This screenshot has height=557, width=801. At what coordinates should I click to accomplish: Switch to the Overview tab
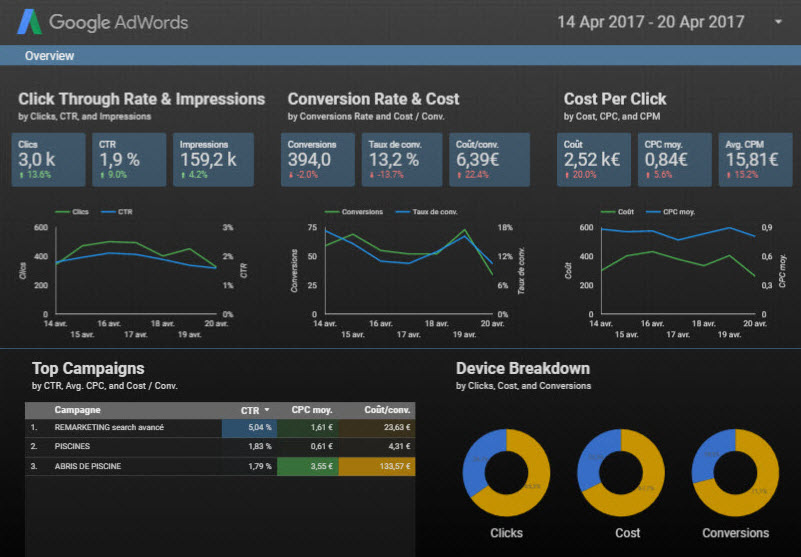(50, 56)
